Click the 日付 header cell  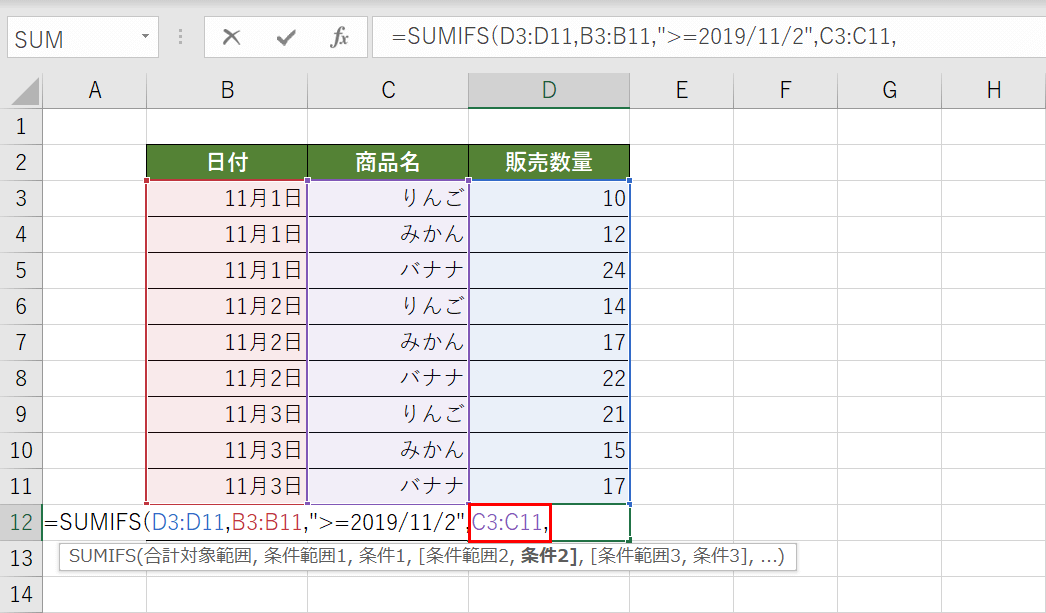coord(227,162)
